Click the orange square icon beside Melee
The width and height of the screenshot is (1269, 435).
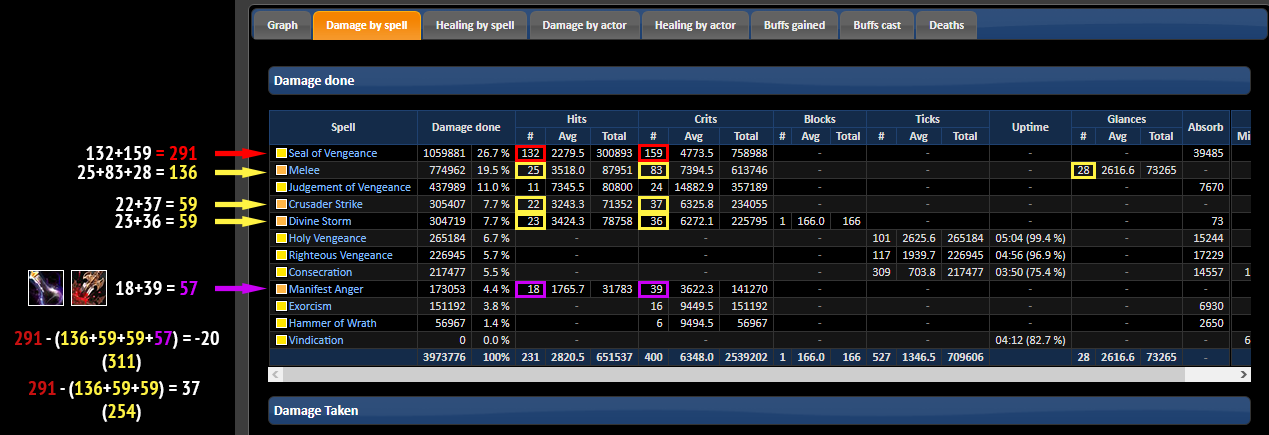281,170
